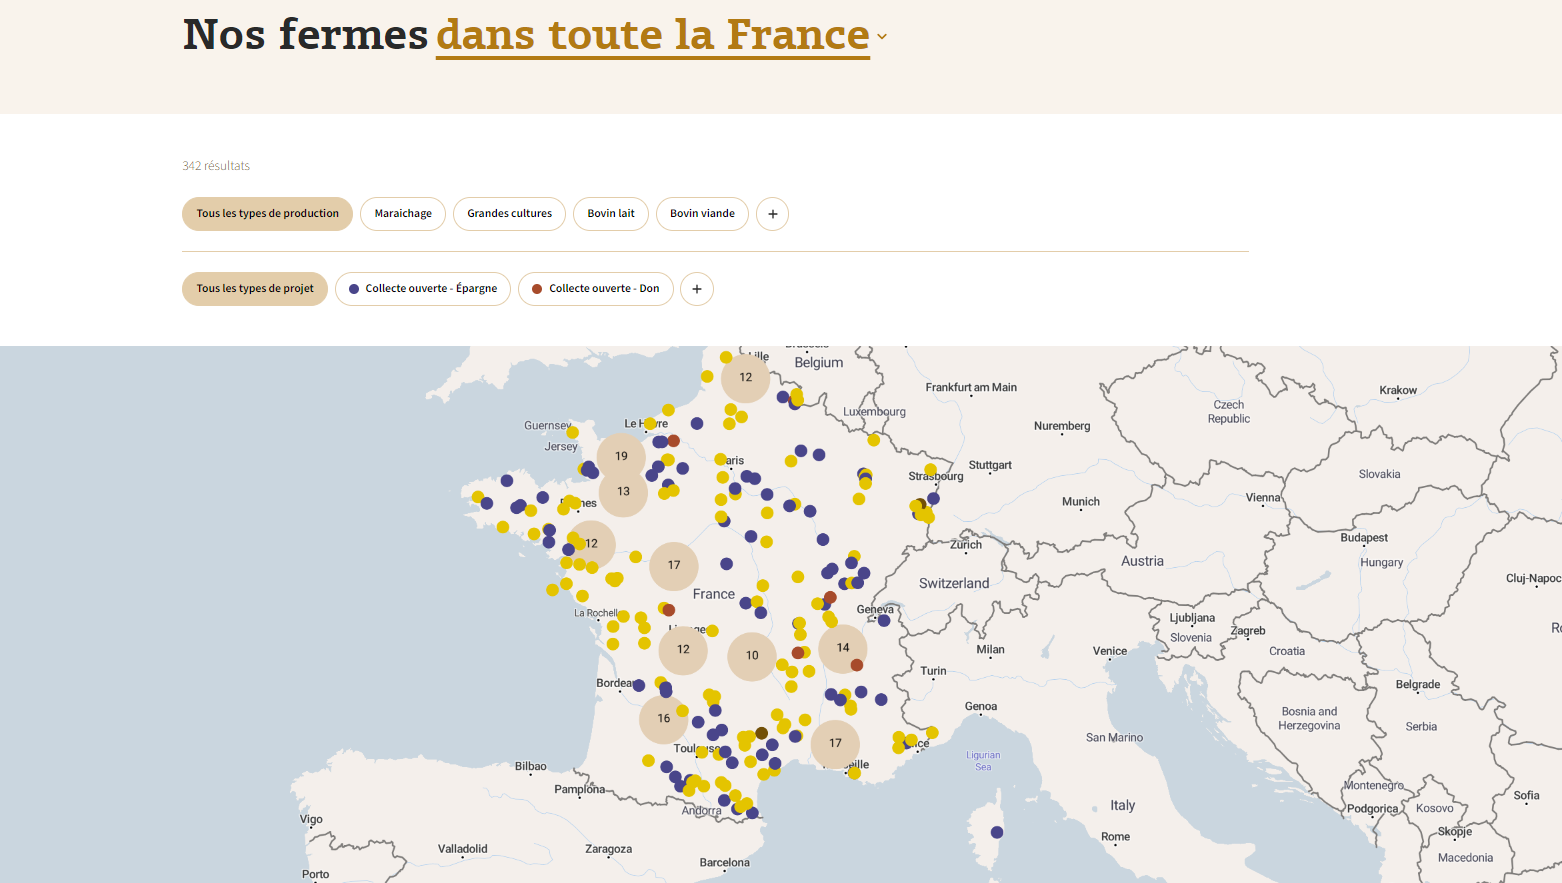Select 'Tous les types de projet' tab
Image resolution: width=1562 pixels, height=883 pixels.
[x=255, y=289]
